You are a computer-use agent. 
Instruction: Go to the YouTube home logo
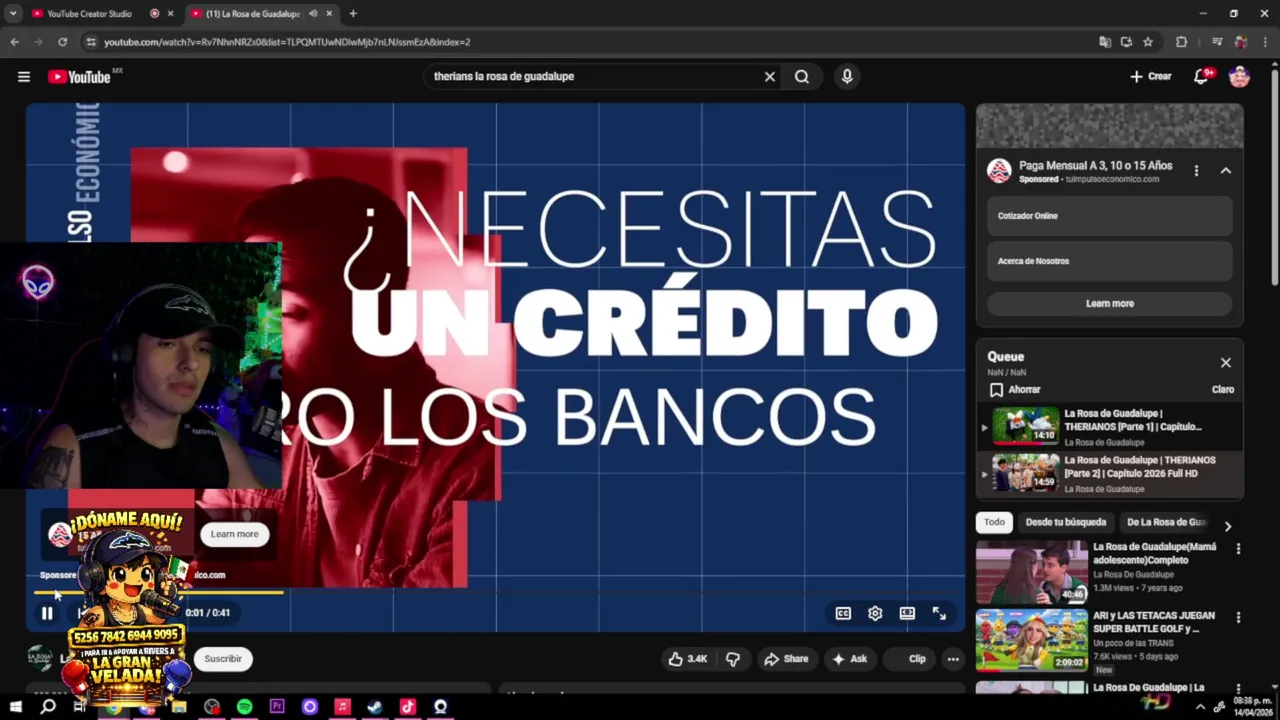tap(79, 77)
